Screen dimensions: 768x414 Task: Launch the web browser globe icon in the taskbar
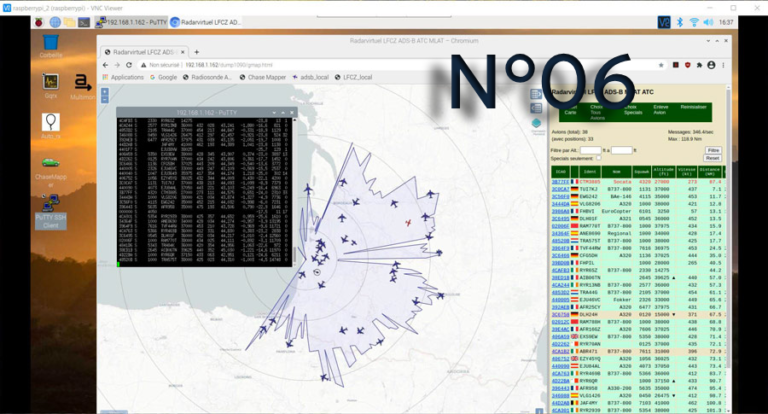pos(55,23)
